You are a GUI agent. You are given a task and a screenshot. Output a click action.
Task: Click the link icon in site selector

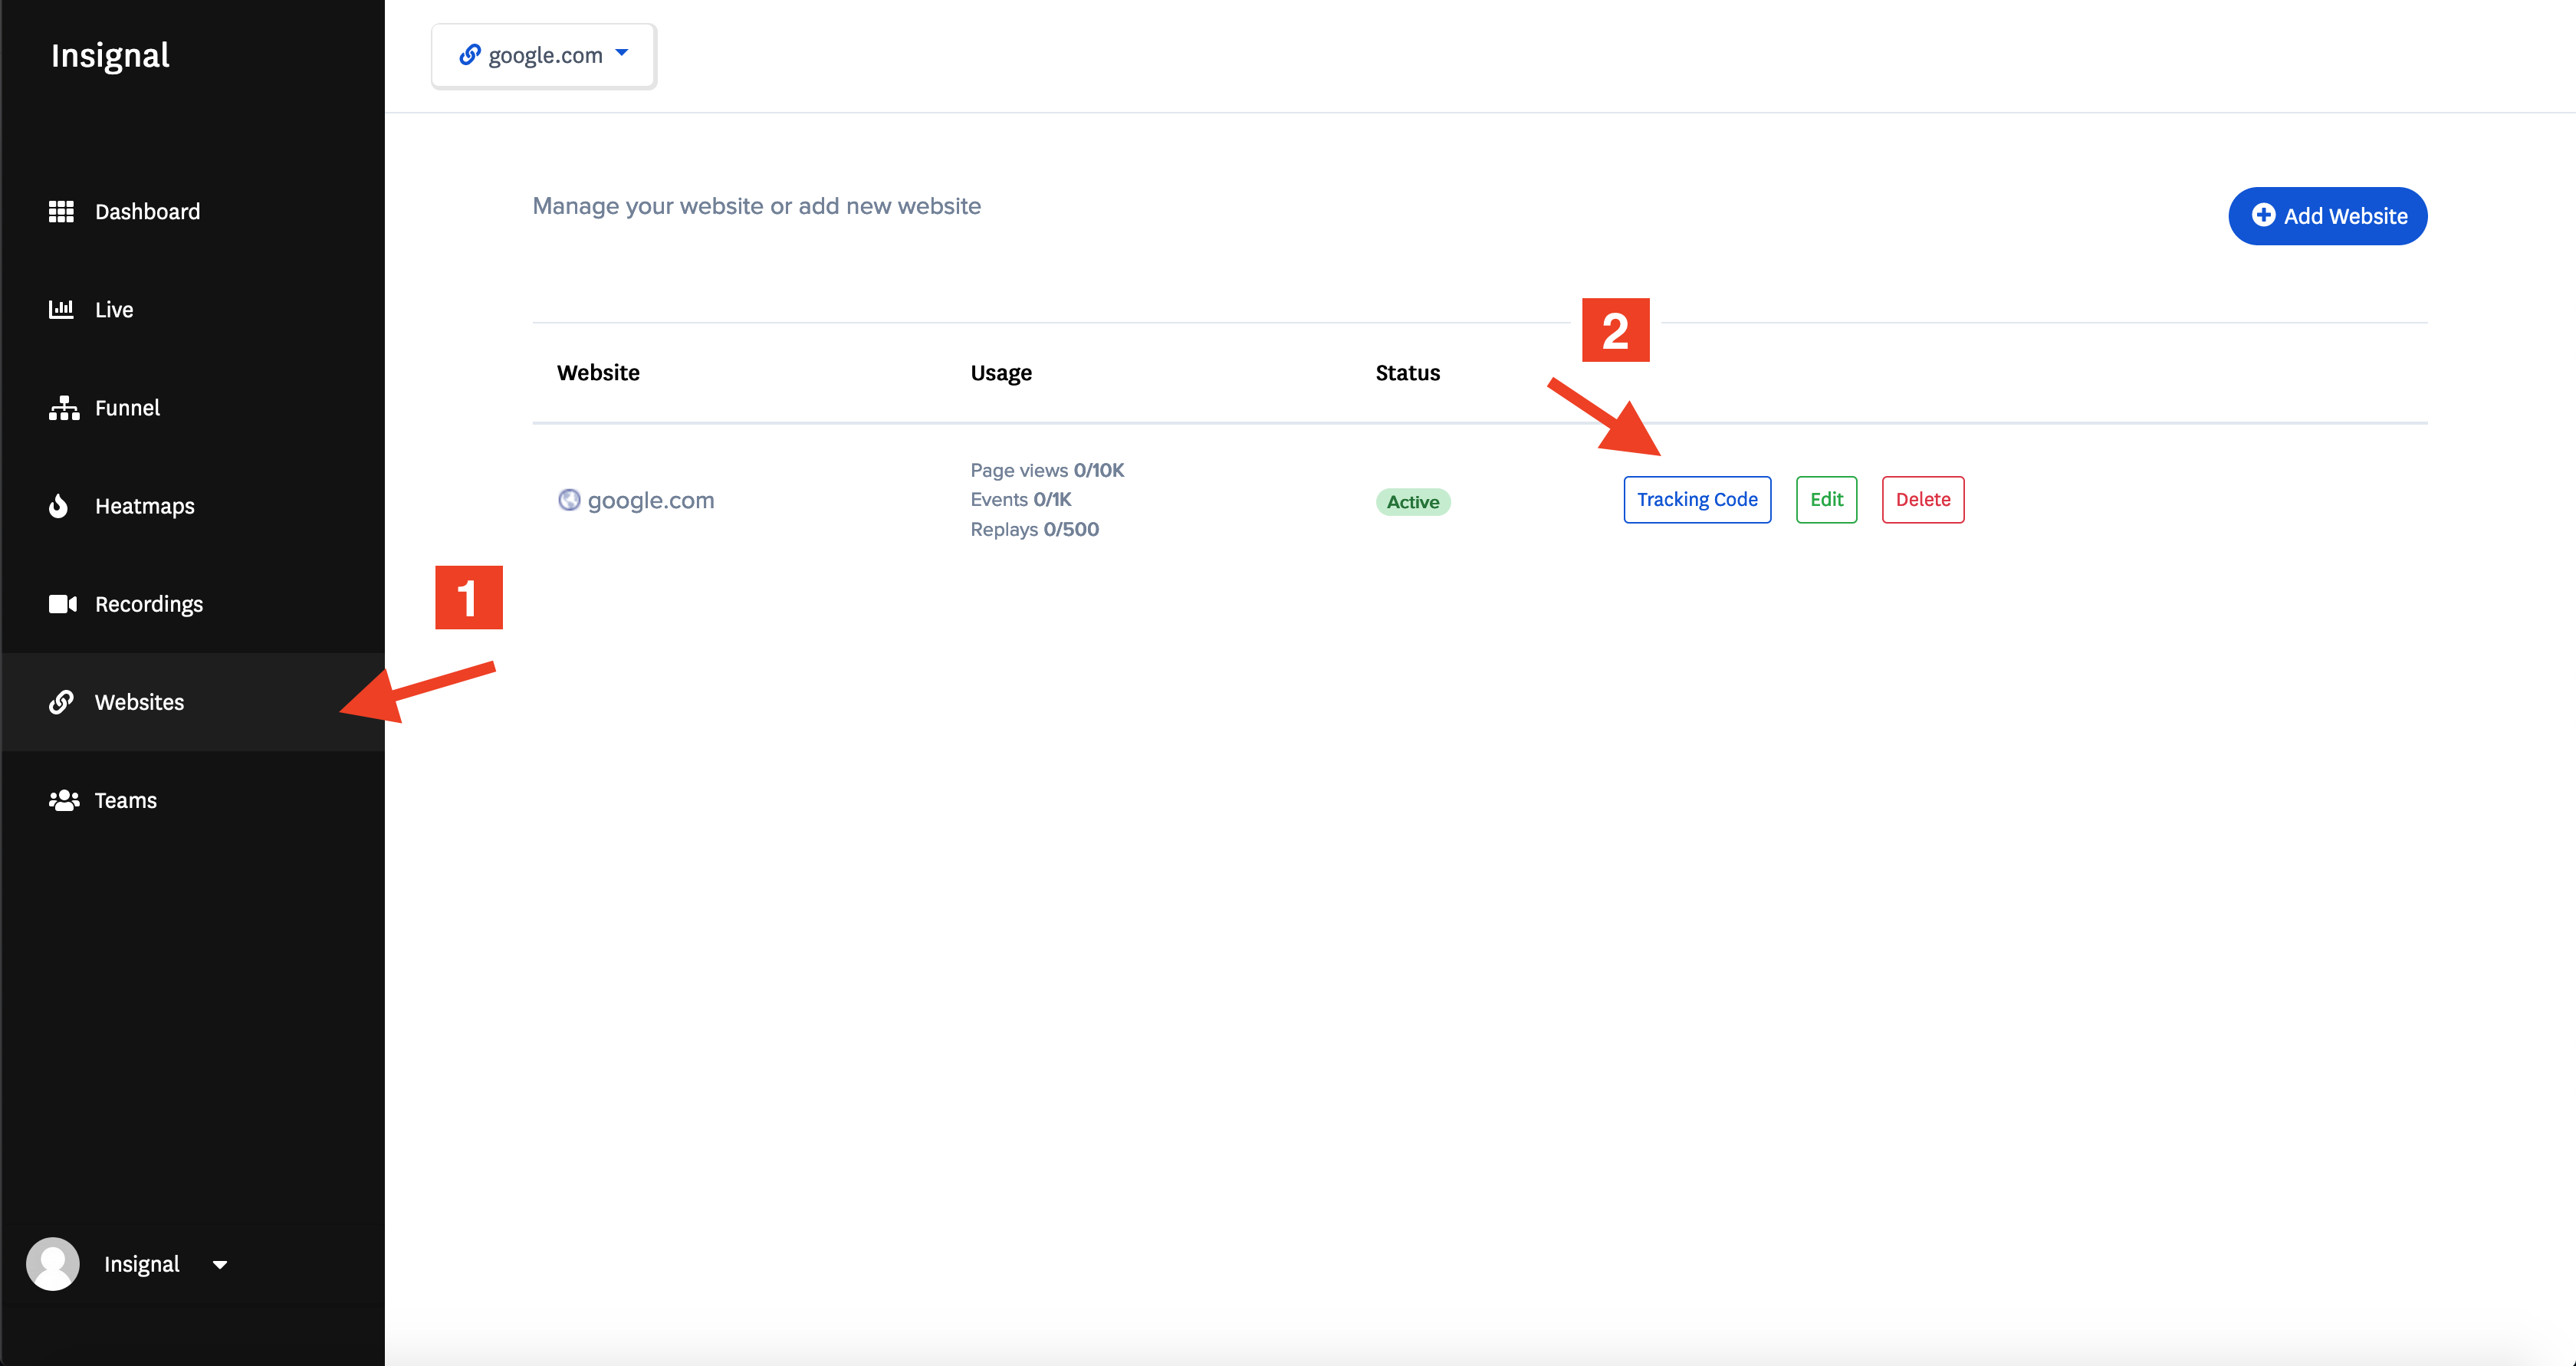469,54
